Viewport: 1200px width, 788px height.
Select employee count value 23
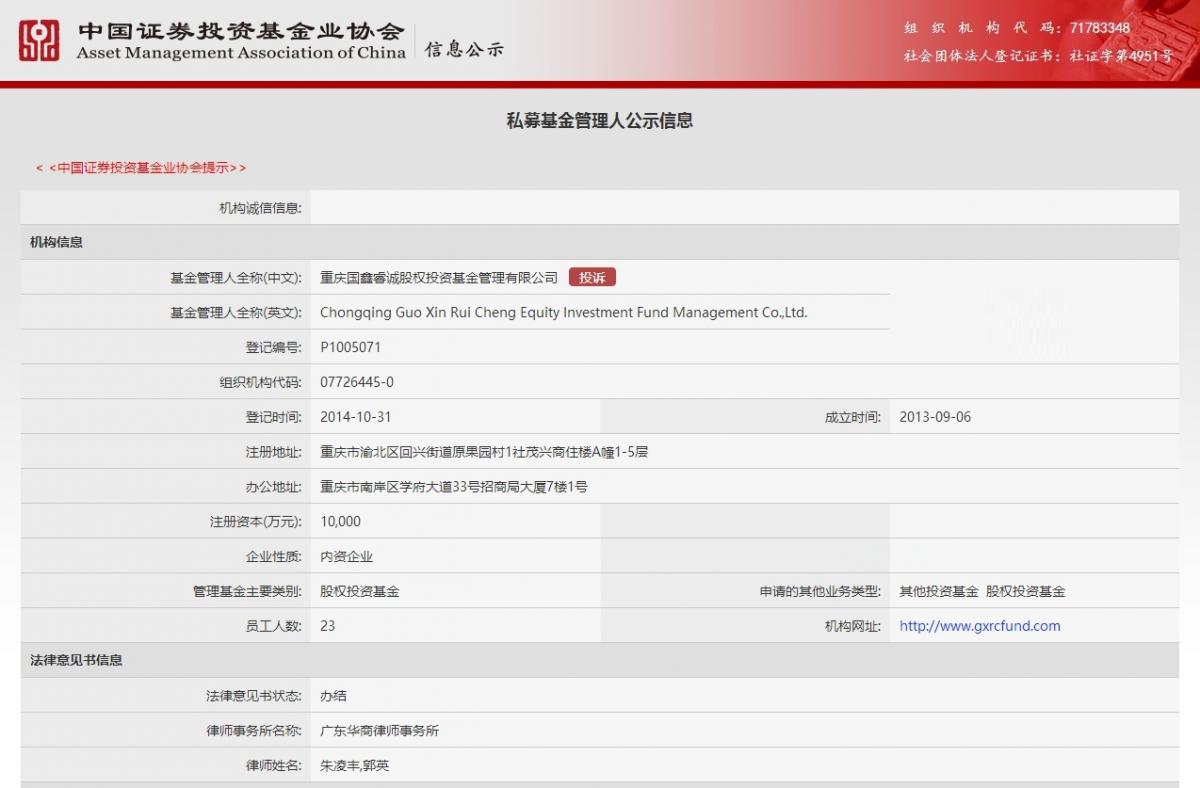point(328,626)
